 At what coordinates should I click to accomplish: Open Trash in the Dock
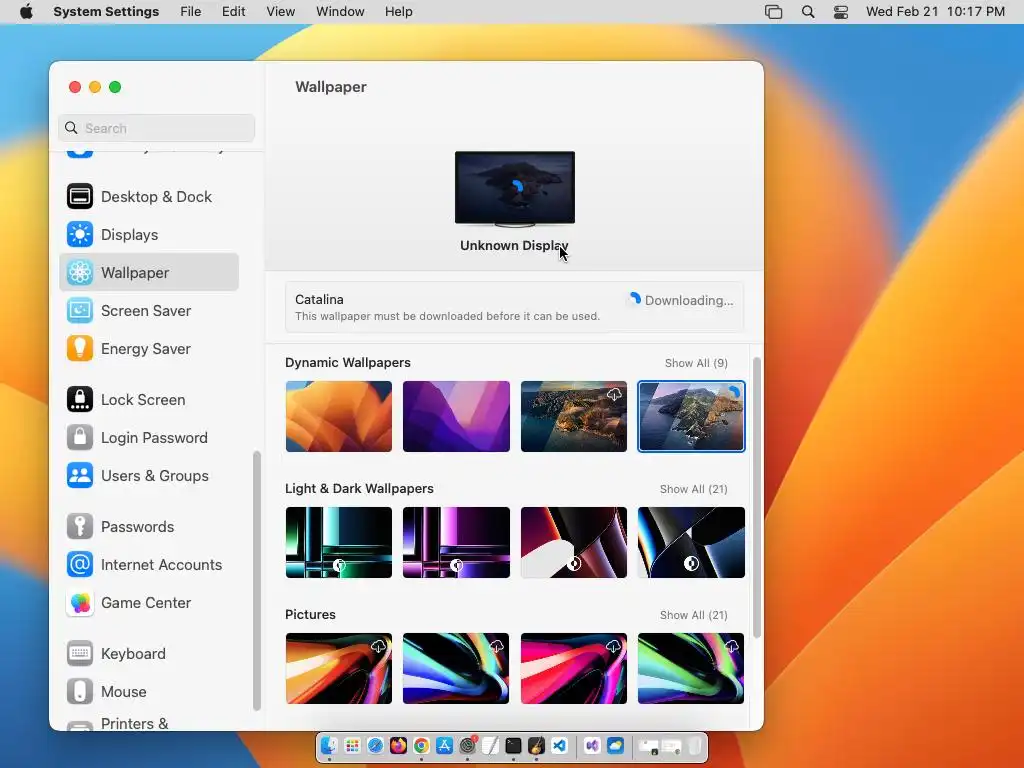[695, 745]
